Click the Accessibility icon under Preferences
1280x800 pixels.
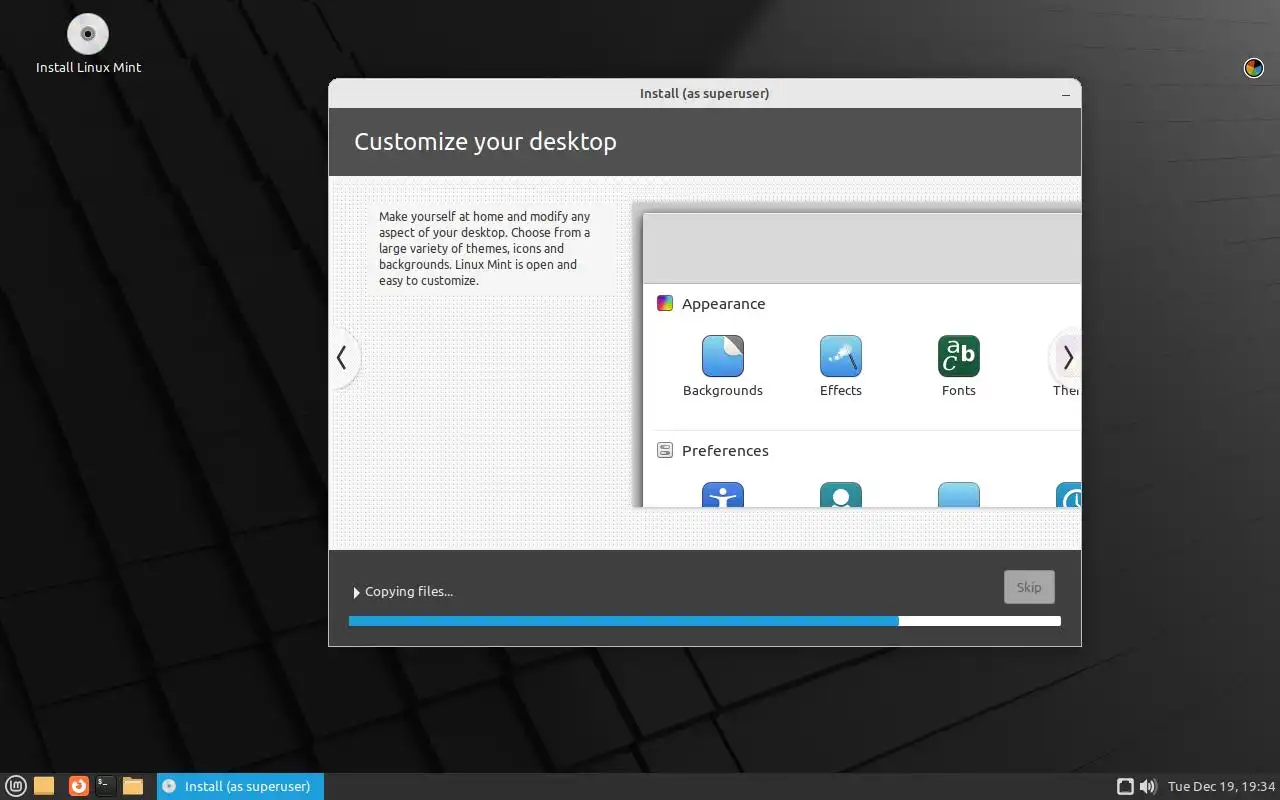[x=723, y=495]
